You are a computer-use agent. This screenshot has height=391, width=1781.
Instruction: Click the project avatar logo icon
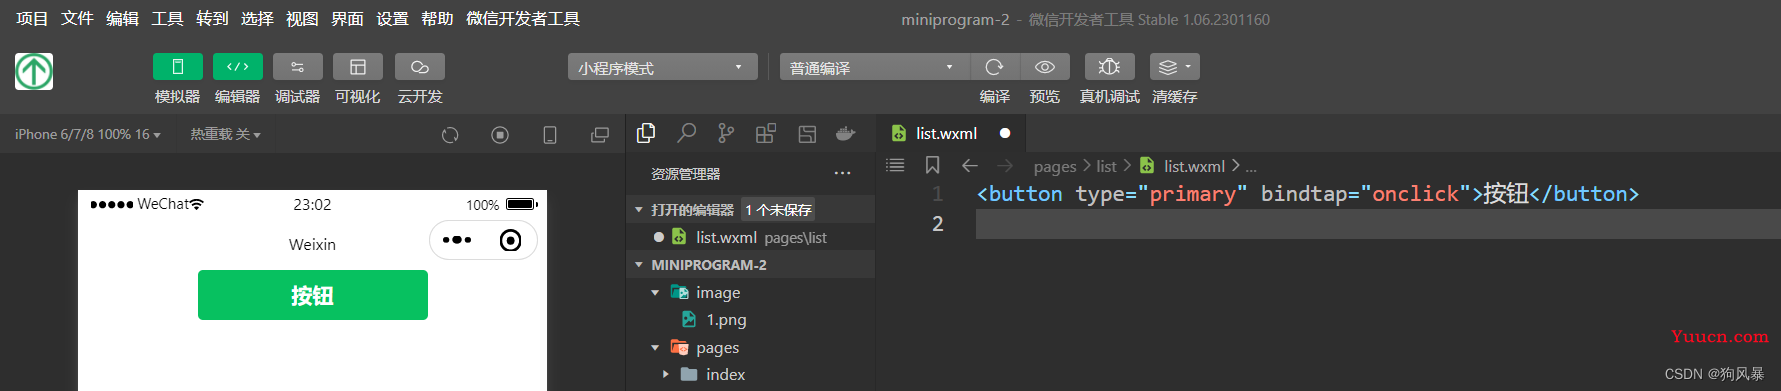click(34, 72)
